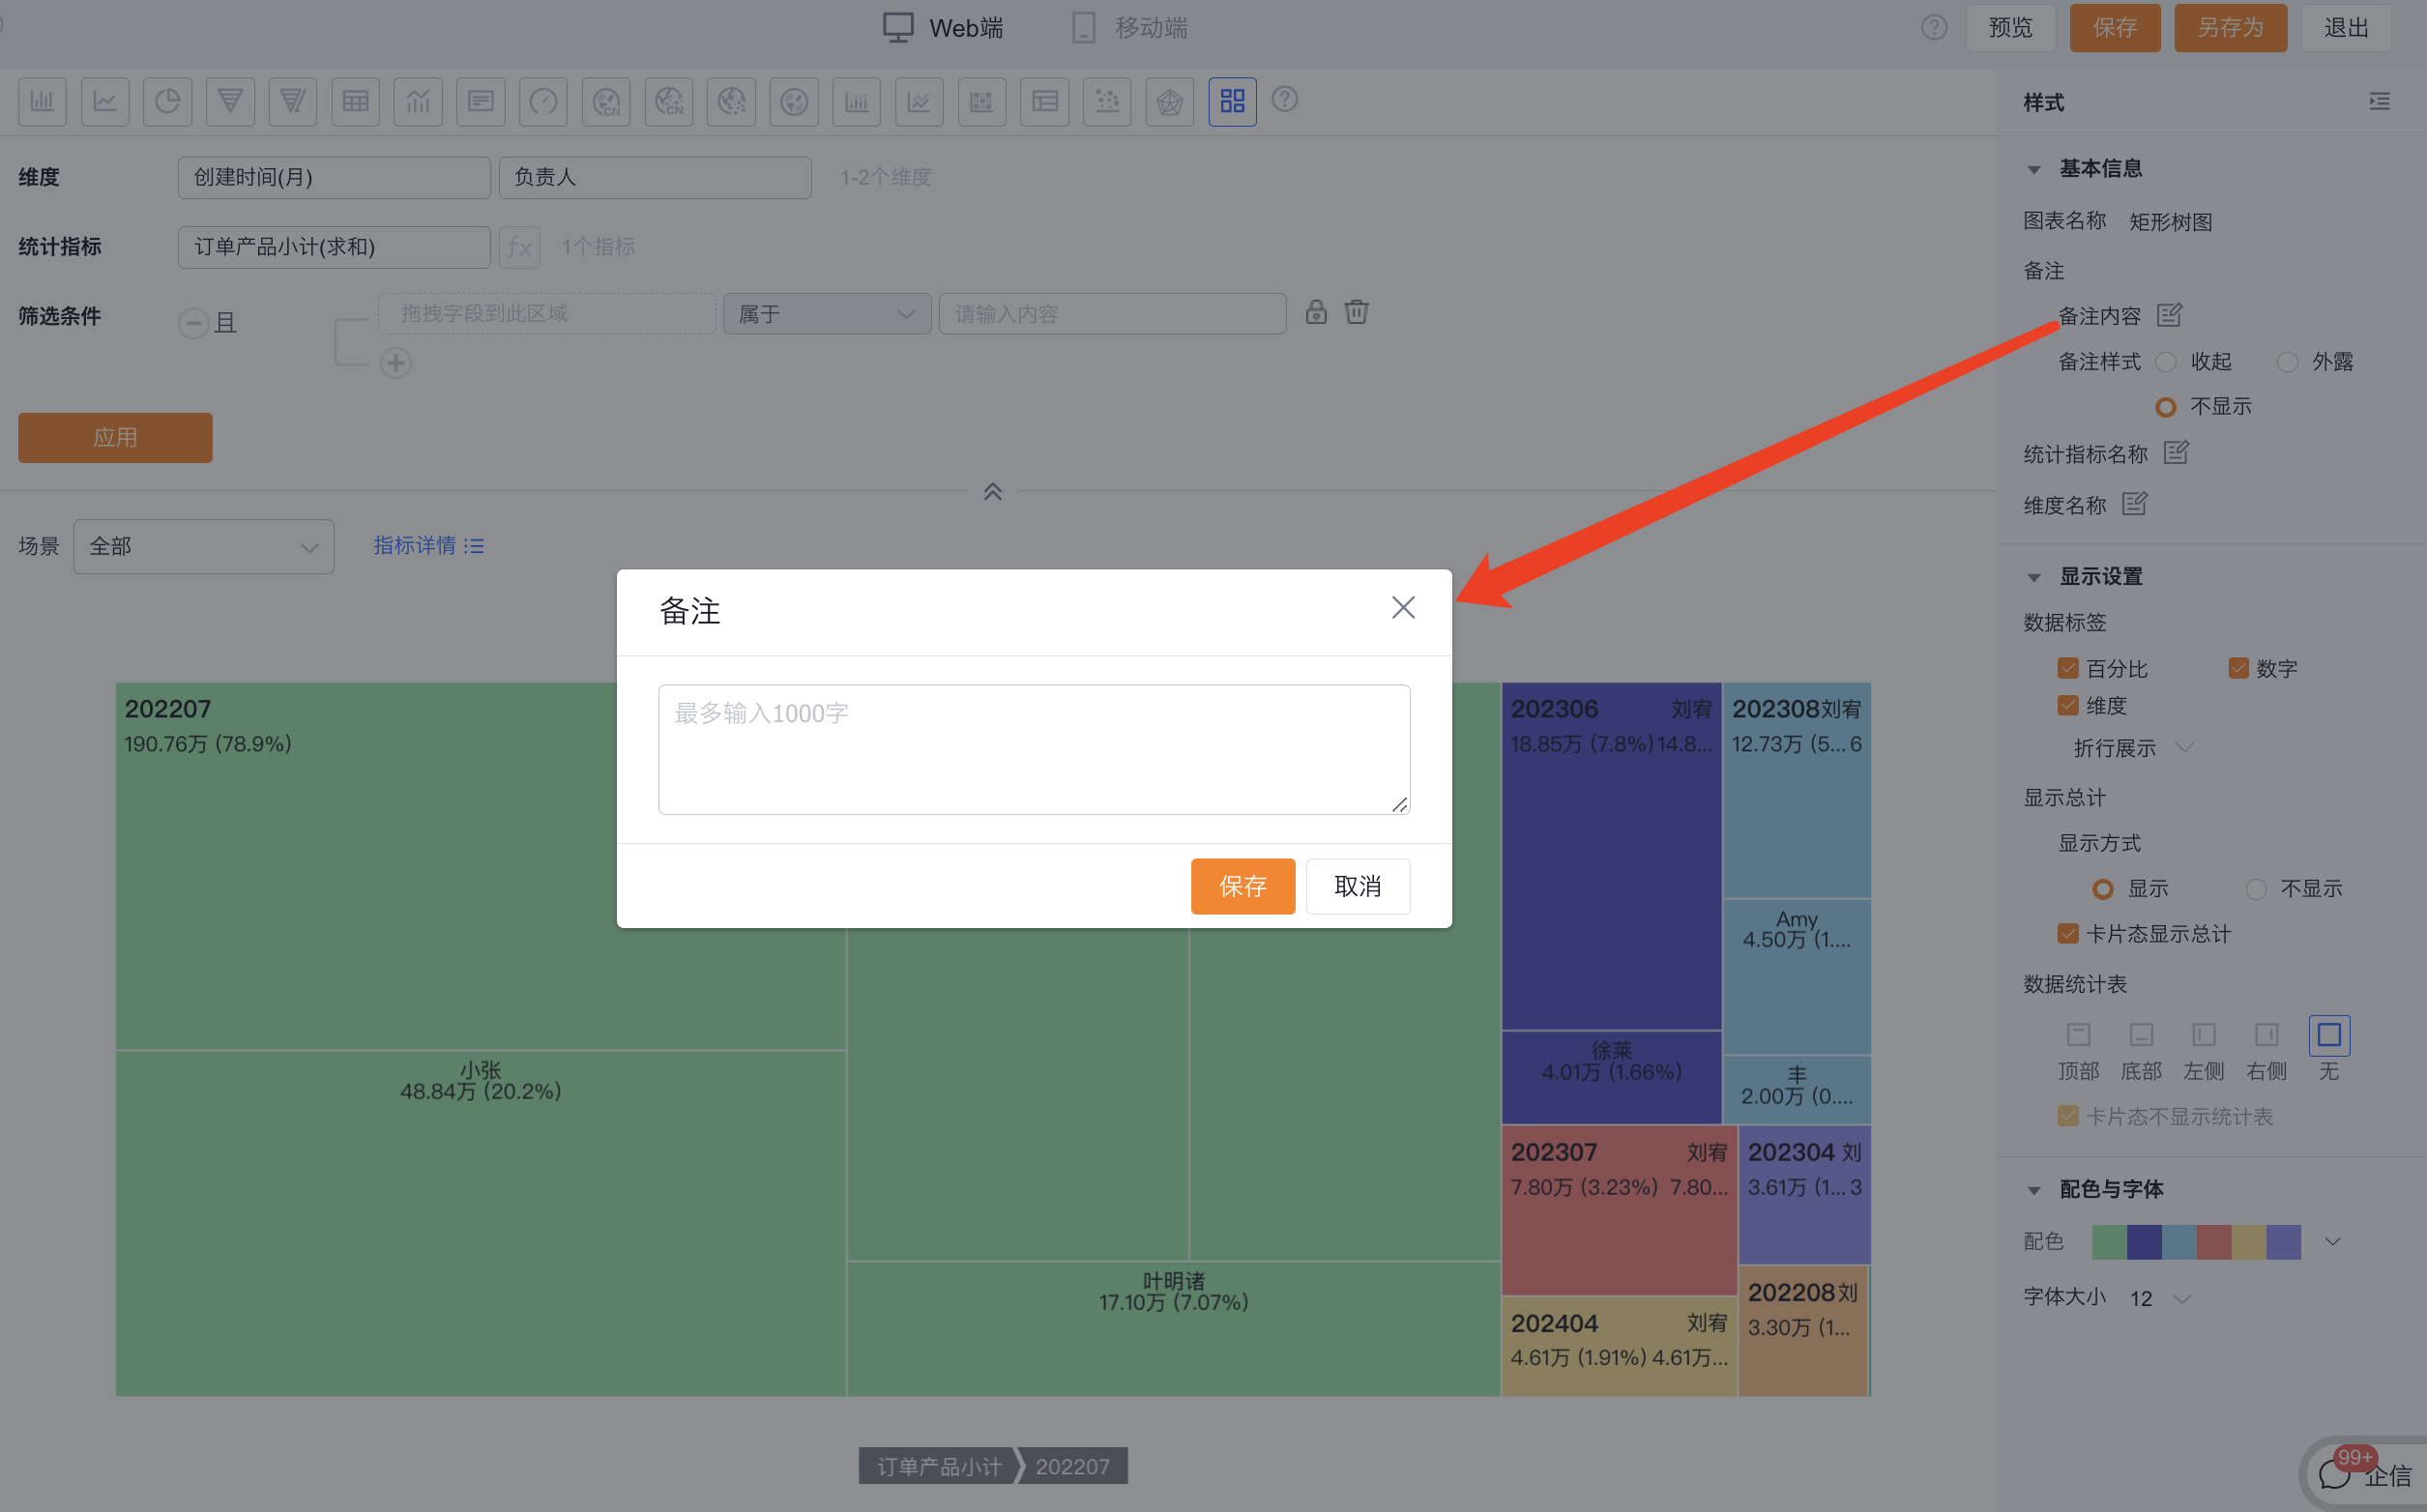Open the 场景 全部 dropdown
This screenshot has height=1512, width=2427.
pos(203,547)
